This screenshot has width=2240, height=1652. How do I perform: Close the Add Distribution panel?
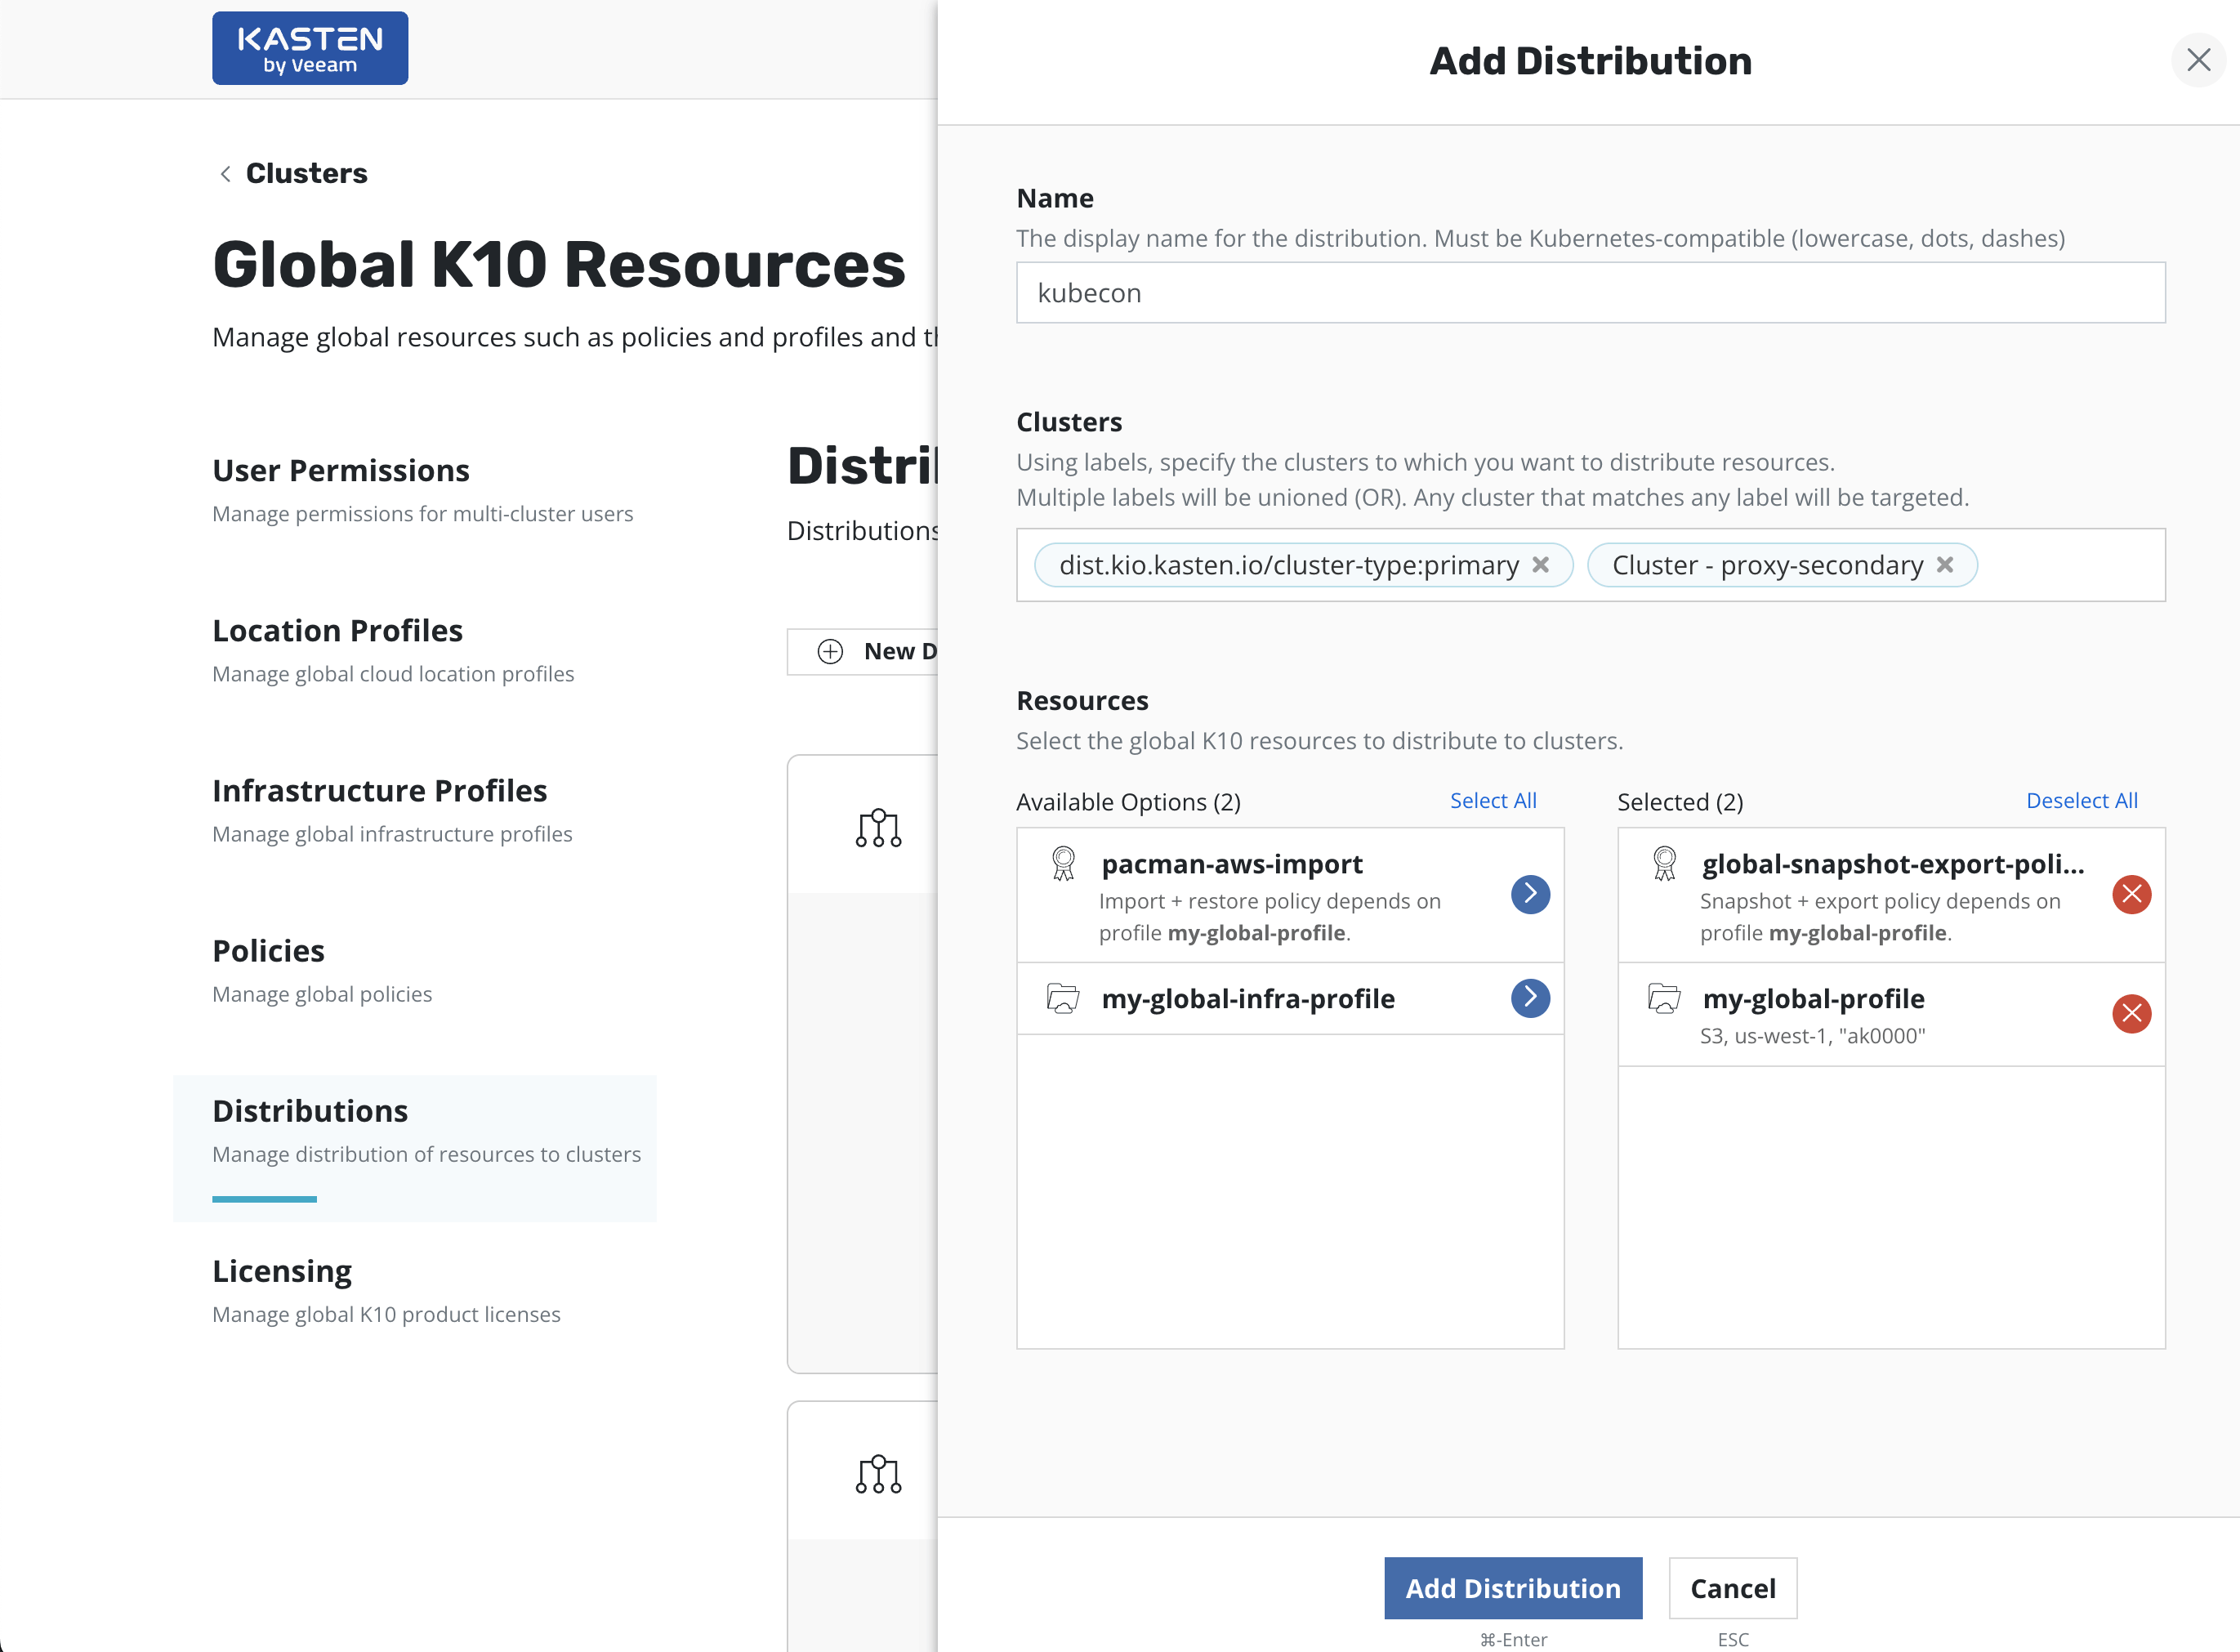tap(2198, 60)
